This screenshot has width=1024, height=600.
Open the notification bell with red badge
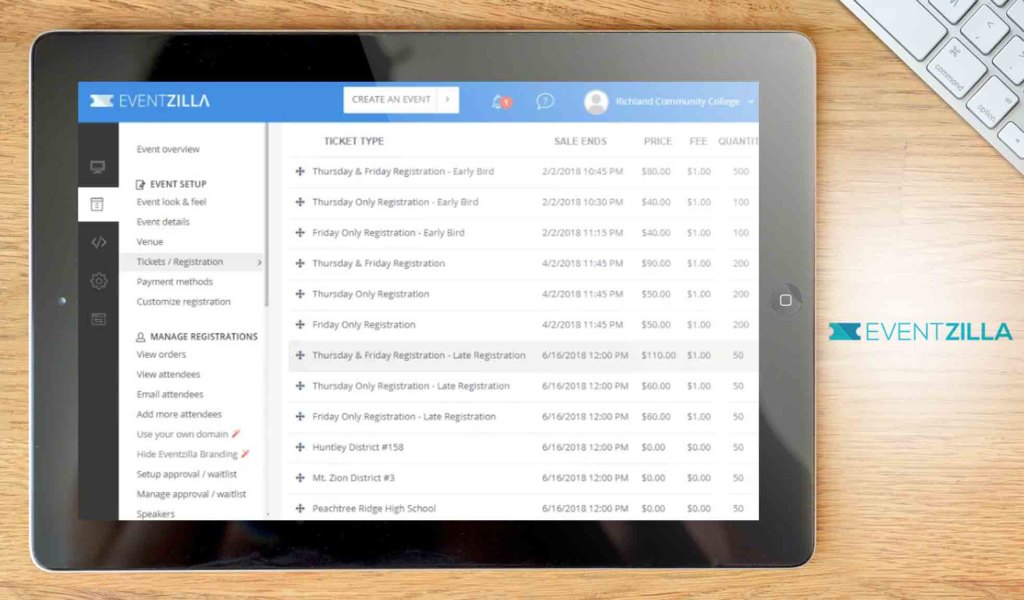tap(498, 101)
